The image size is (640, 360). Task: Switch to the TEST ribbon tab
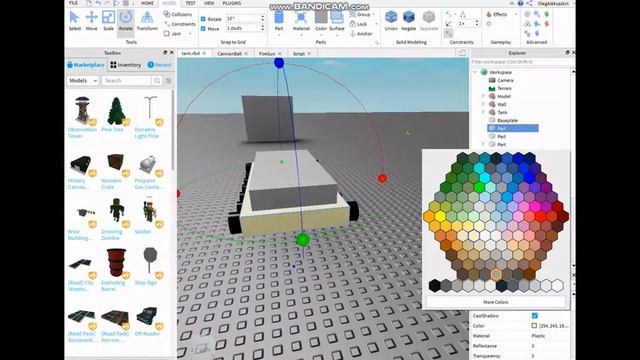(191, 3)
